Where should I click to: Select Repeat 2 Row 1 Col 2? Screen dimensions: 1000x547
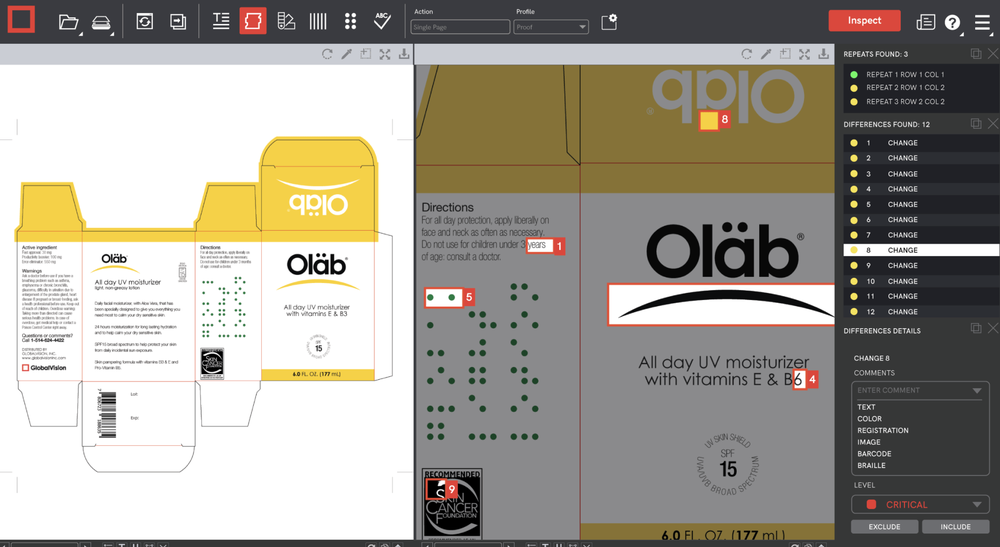tap(921, 87)
